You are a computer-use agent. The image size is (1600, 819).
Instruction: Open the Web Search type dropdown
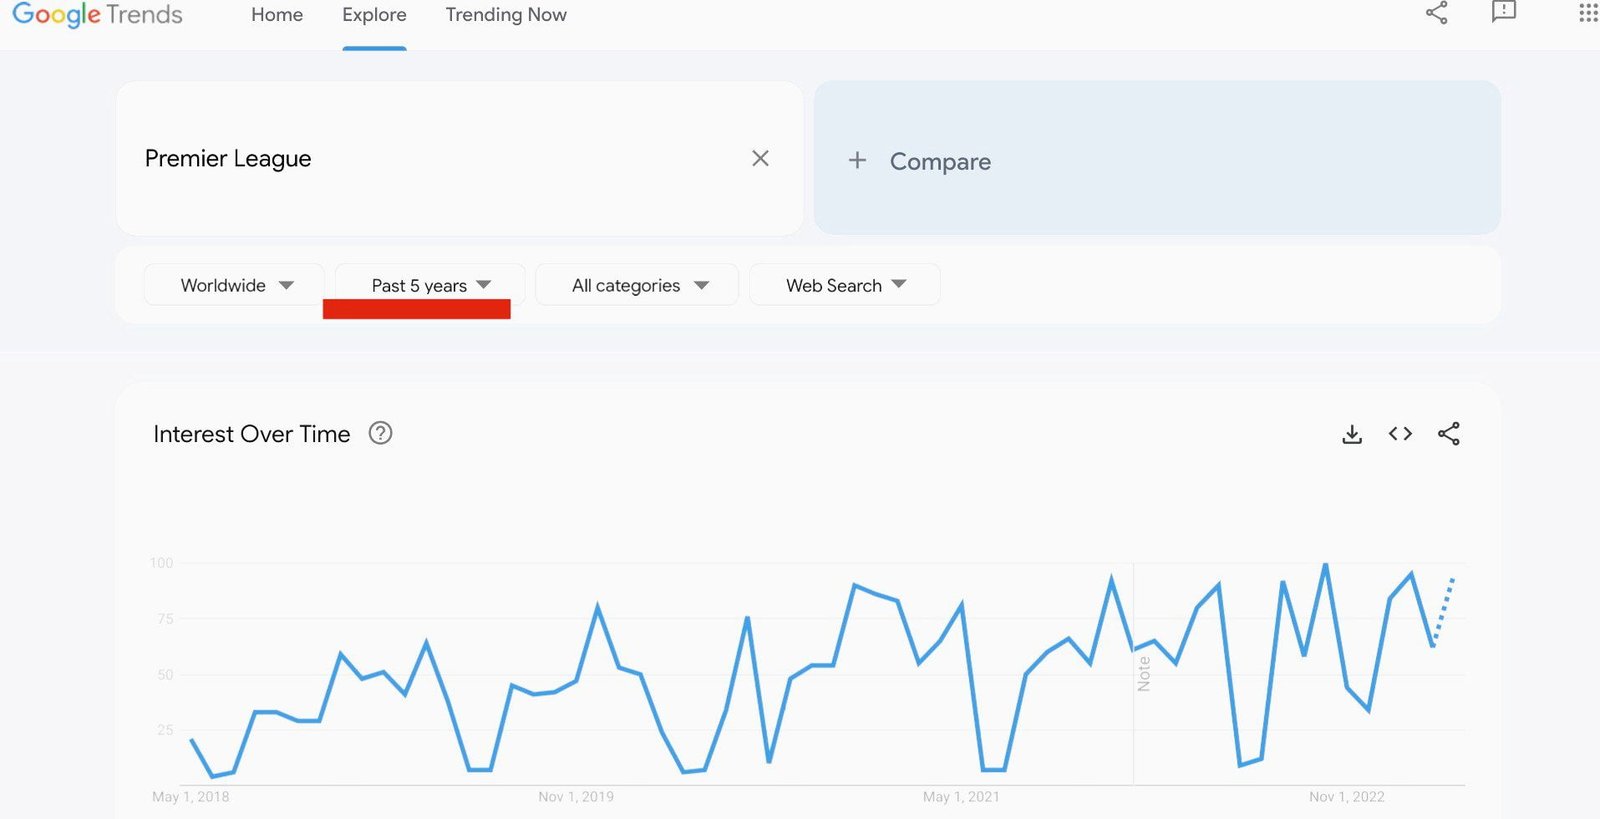click(844, 285)
